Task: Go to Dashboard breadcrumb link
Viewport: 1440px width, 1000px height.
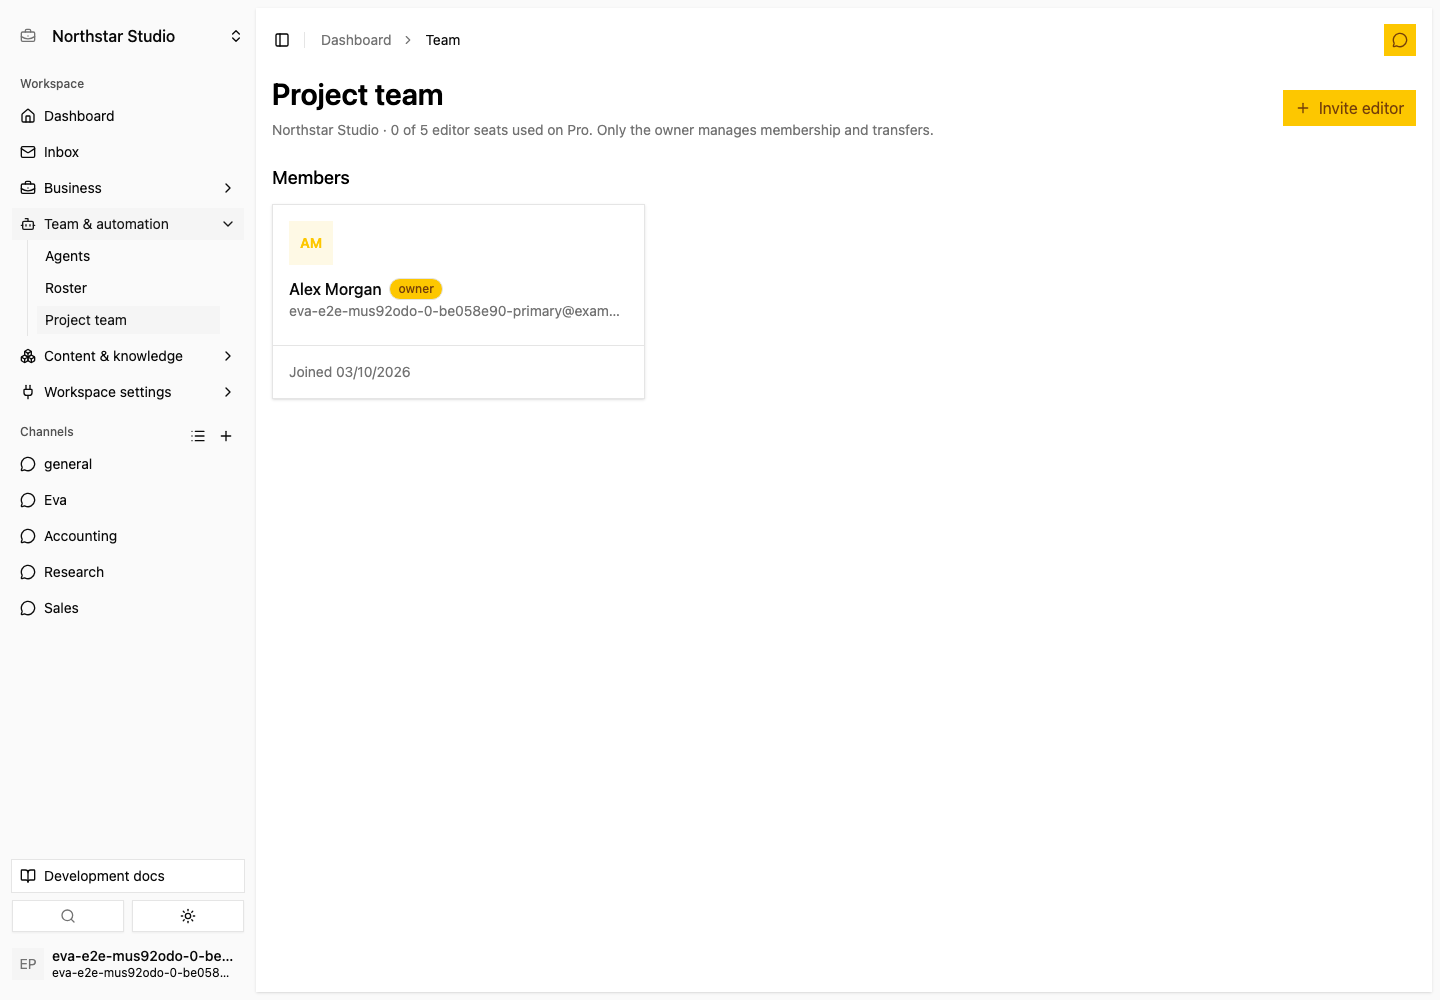Action: (356, 40)
